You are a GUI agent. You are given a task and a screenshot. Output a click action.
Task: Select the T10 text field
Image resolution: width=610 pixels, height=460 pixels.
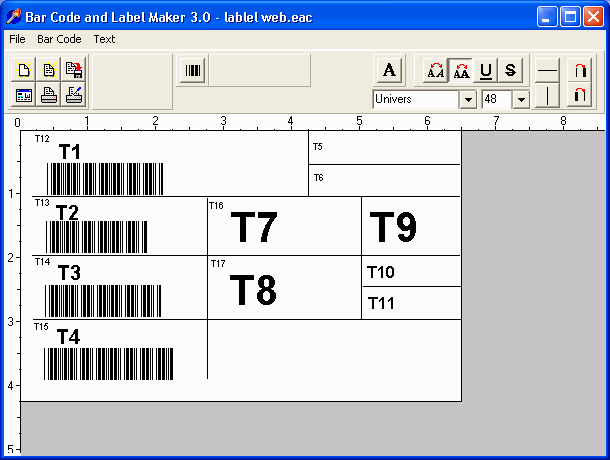click(x=380, y=272)
